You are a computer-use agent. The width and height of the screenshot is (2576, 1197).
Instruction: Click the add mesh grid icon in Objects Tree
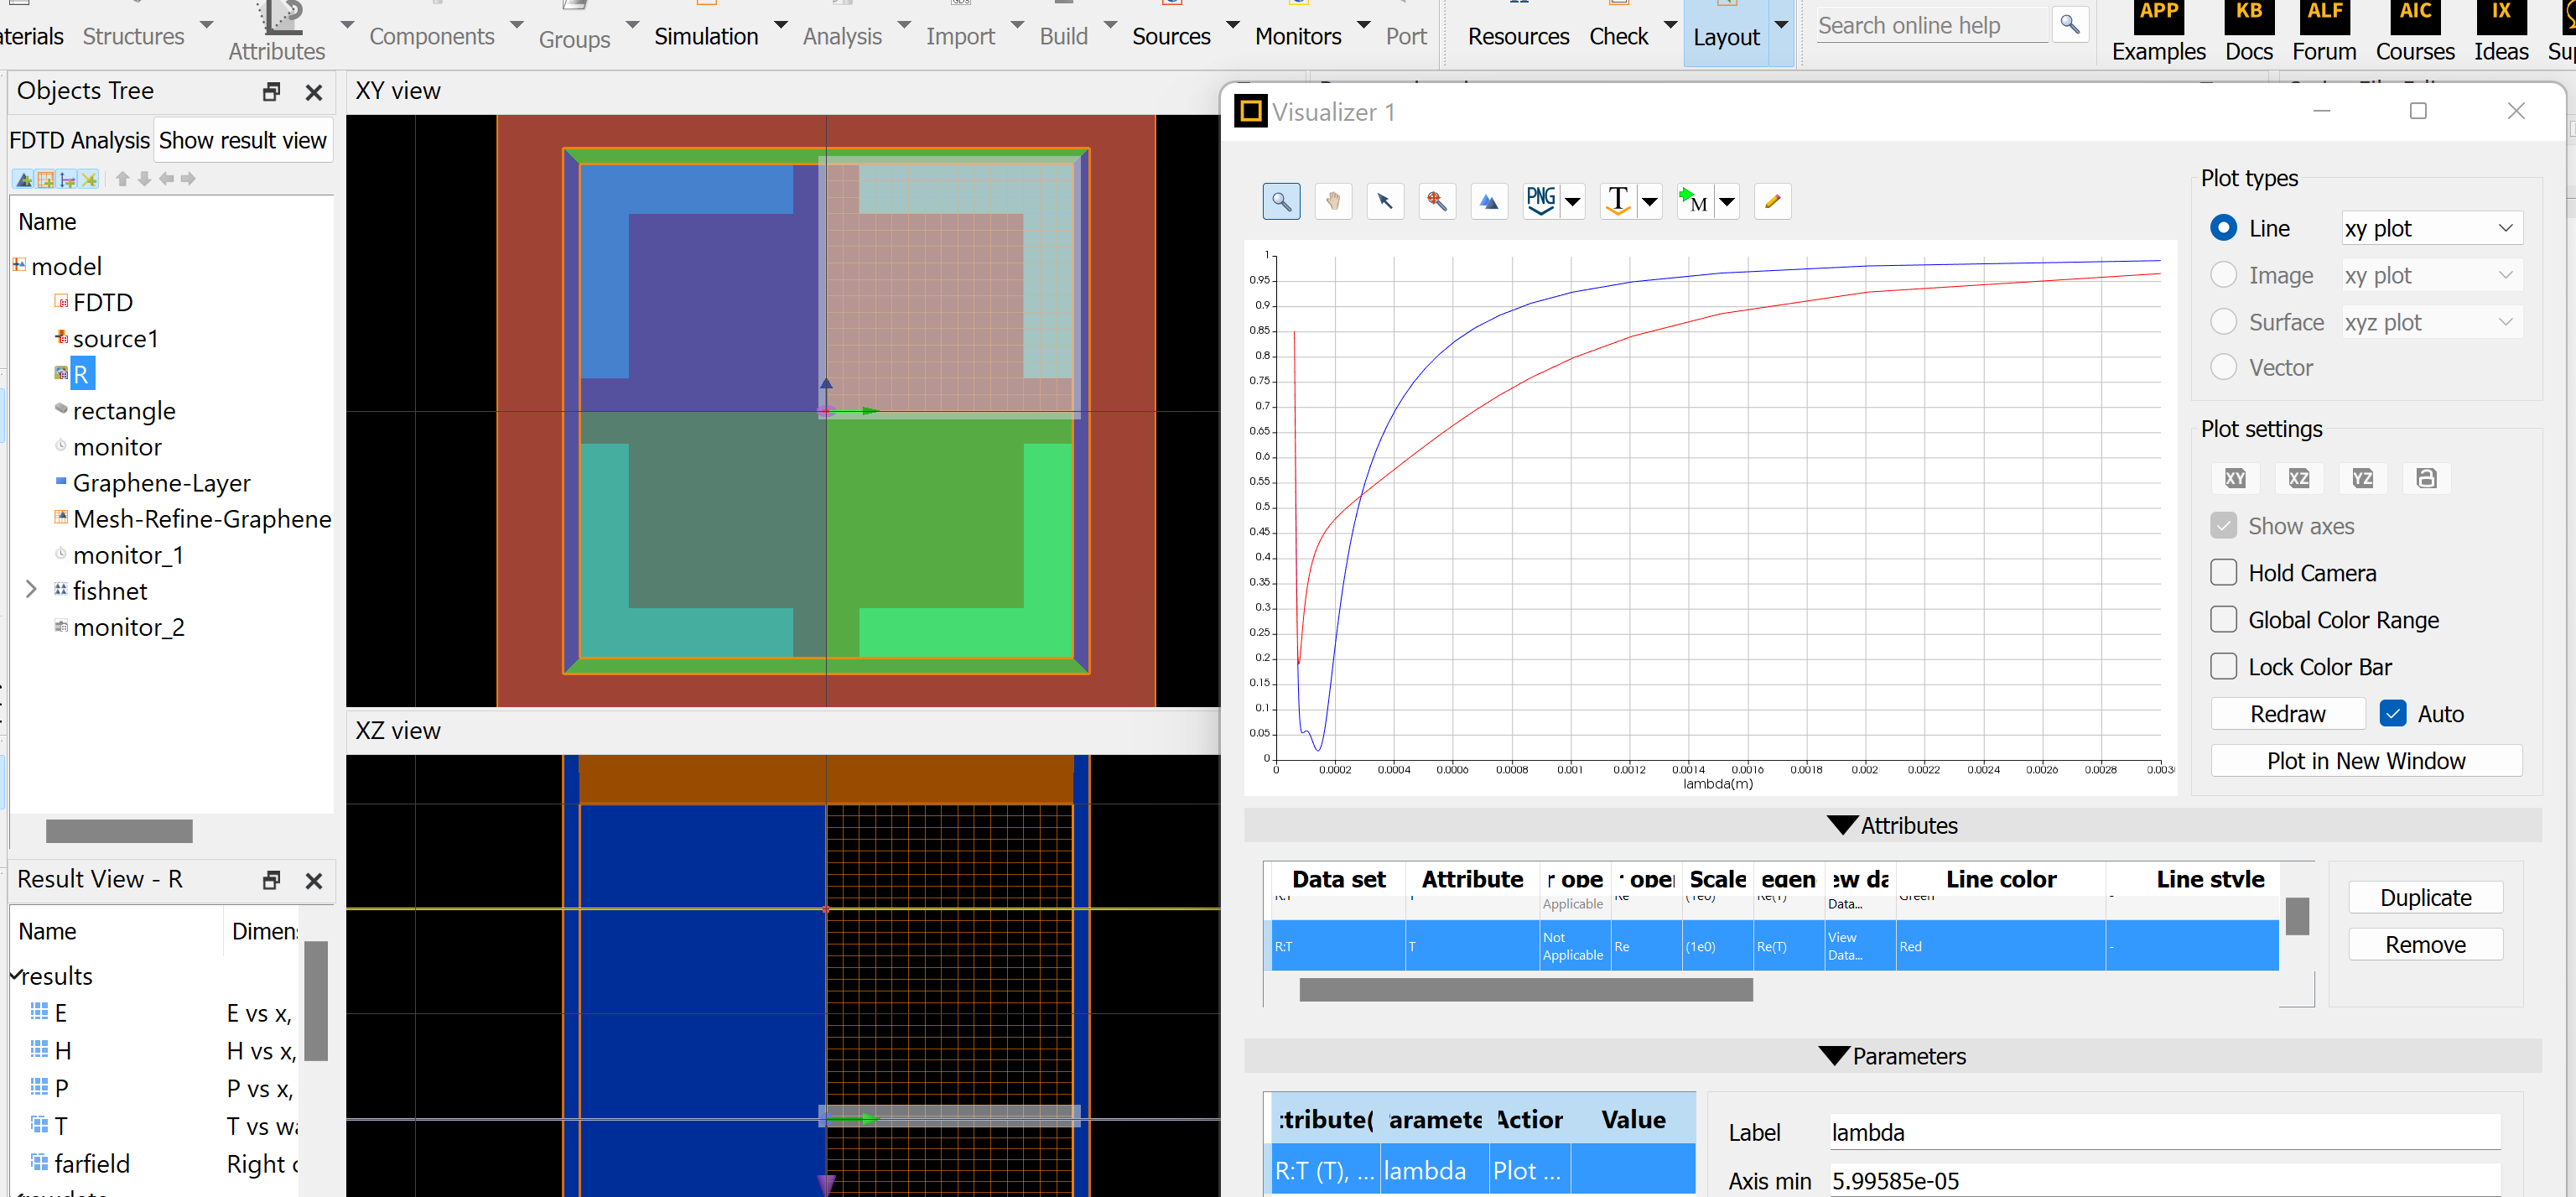[x=46, y=180]
